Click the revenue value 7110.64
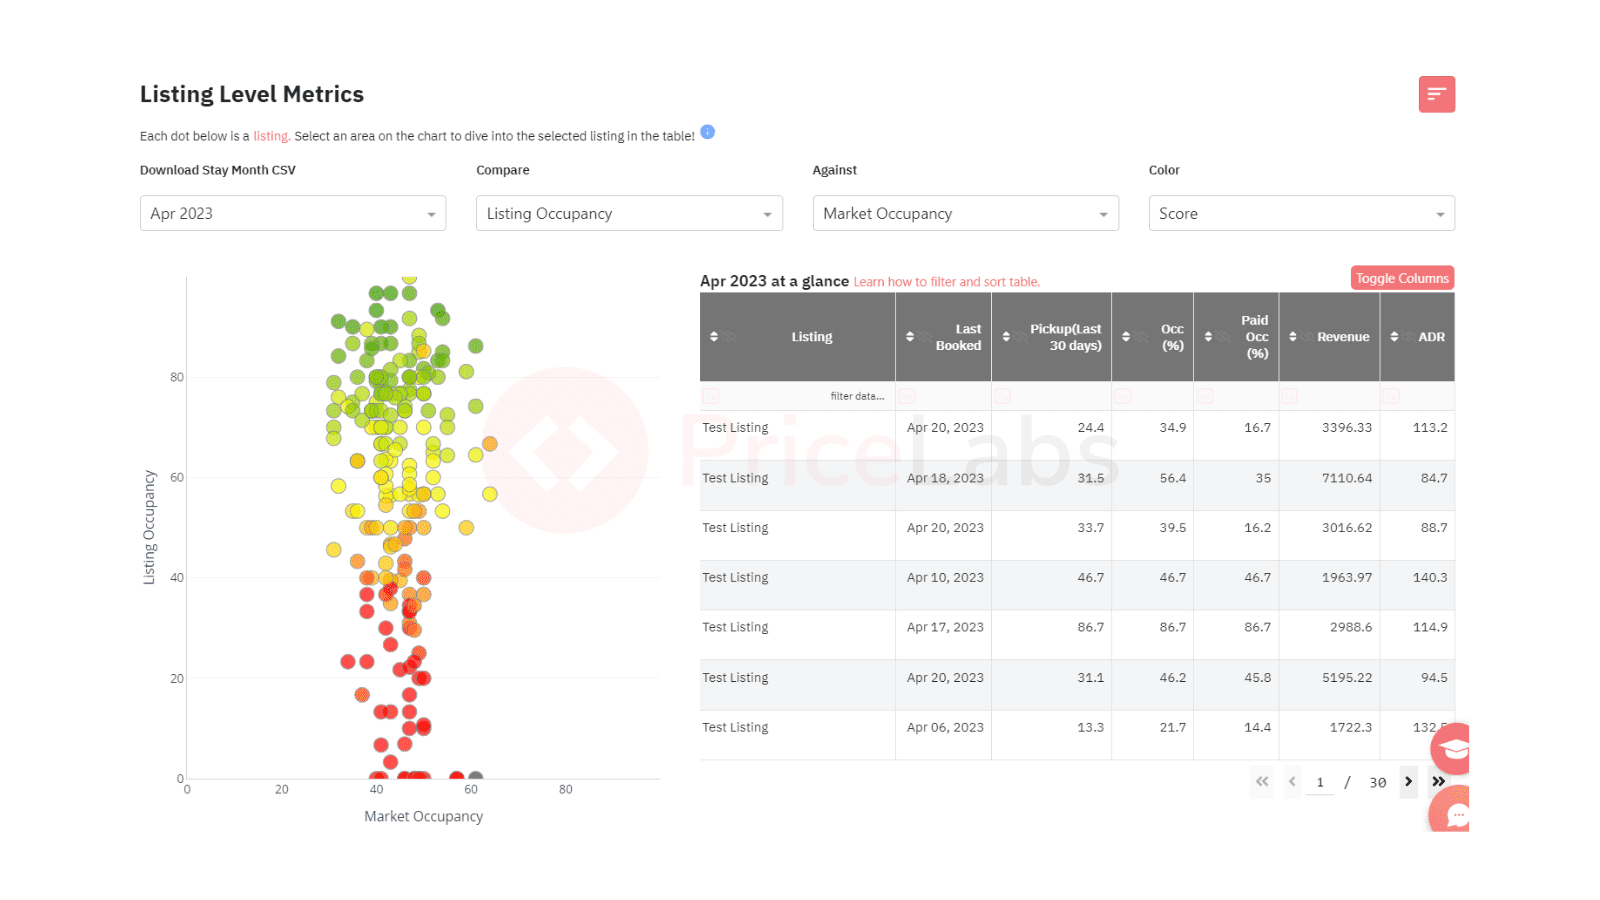1600x900 pixels. click(1347, 478)
